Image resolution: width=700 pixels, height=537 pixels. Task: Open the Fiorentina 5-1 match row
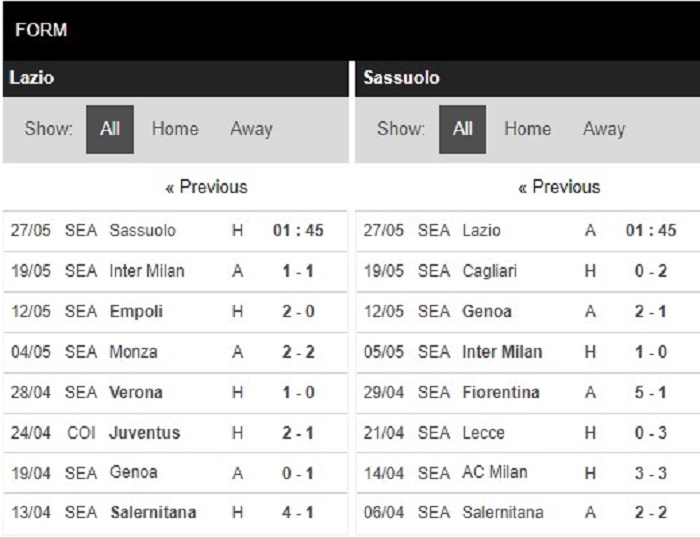[528, 393]
